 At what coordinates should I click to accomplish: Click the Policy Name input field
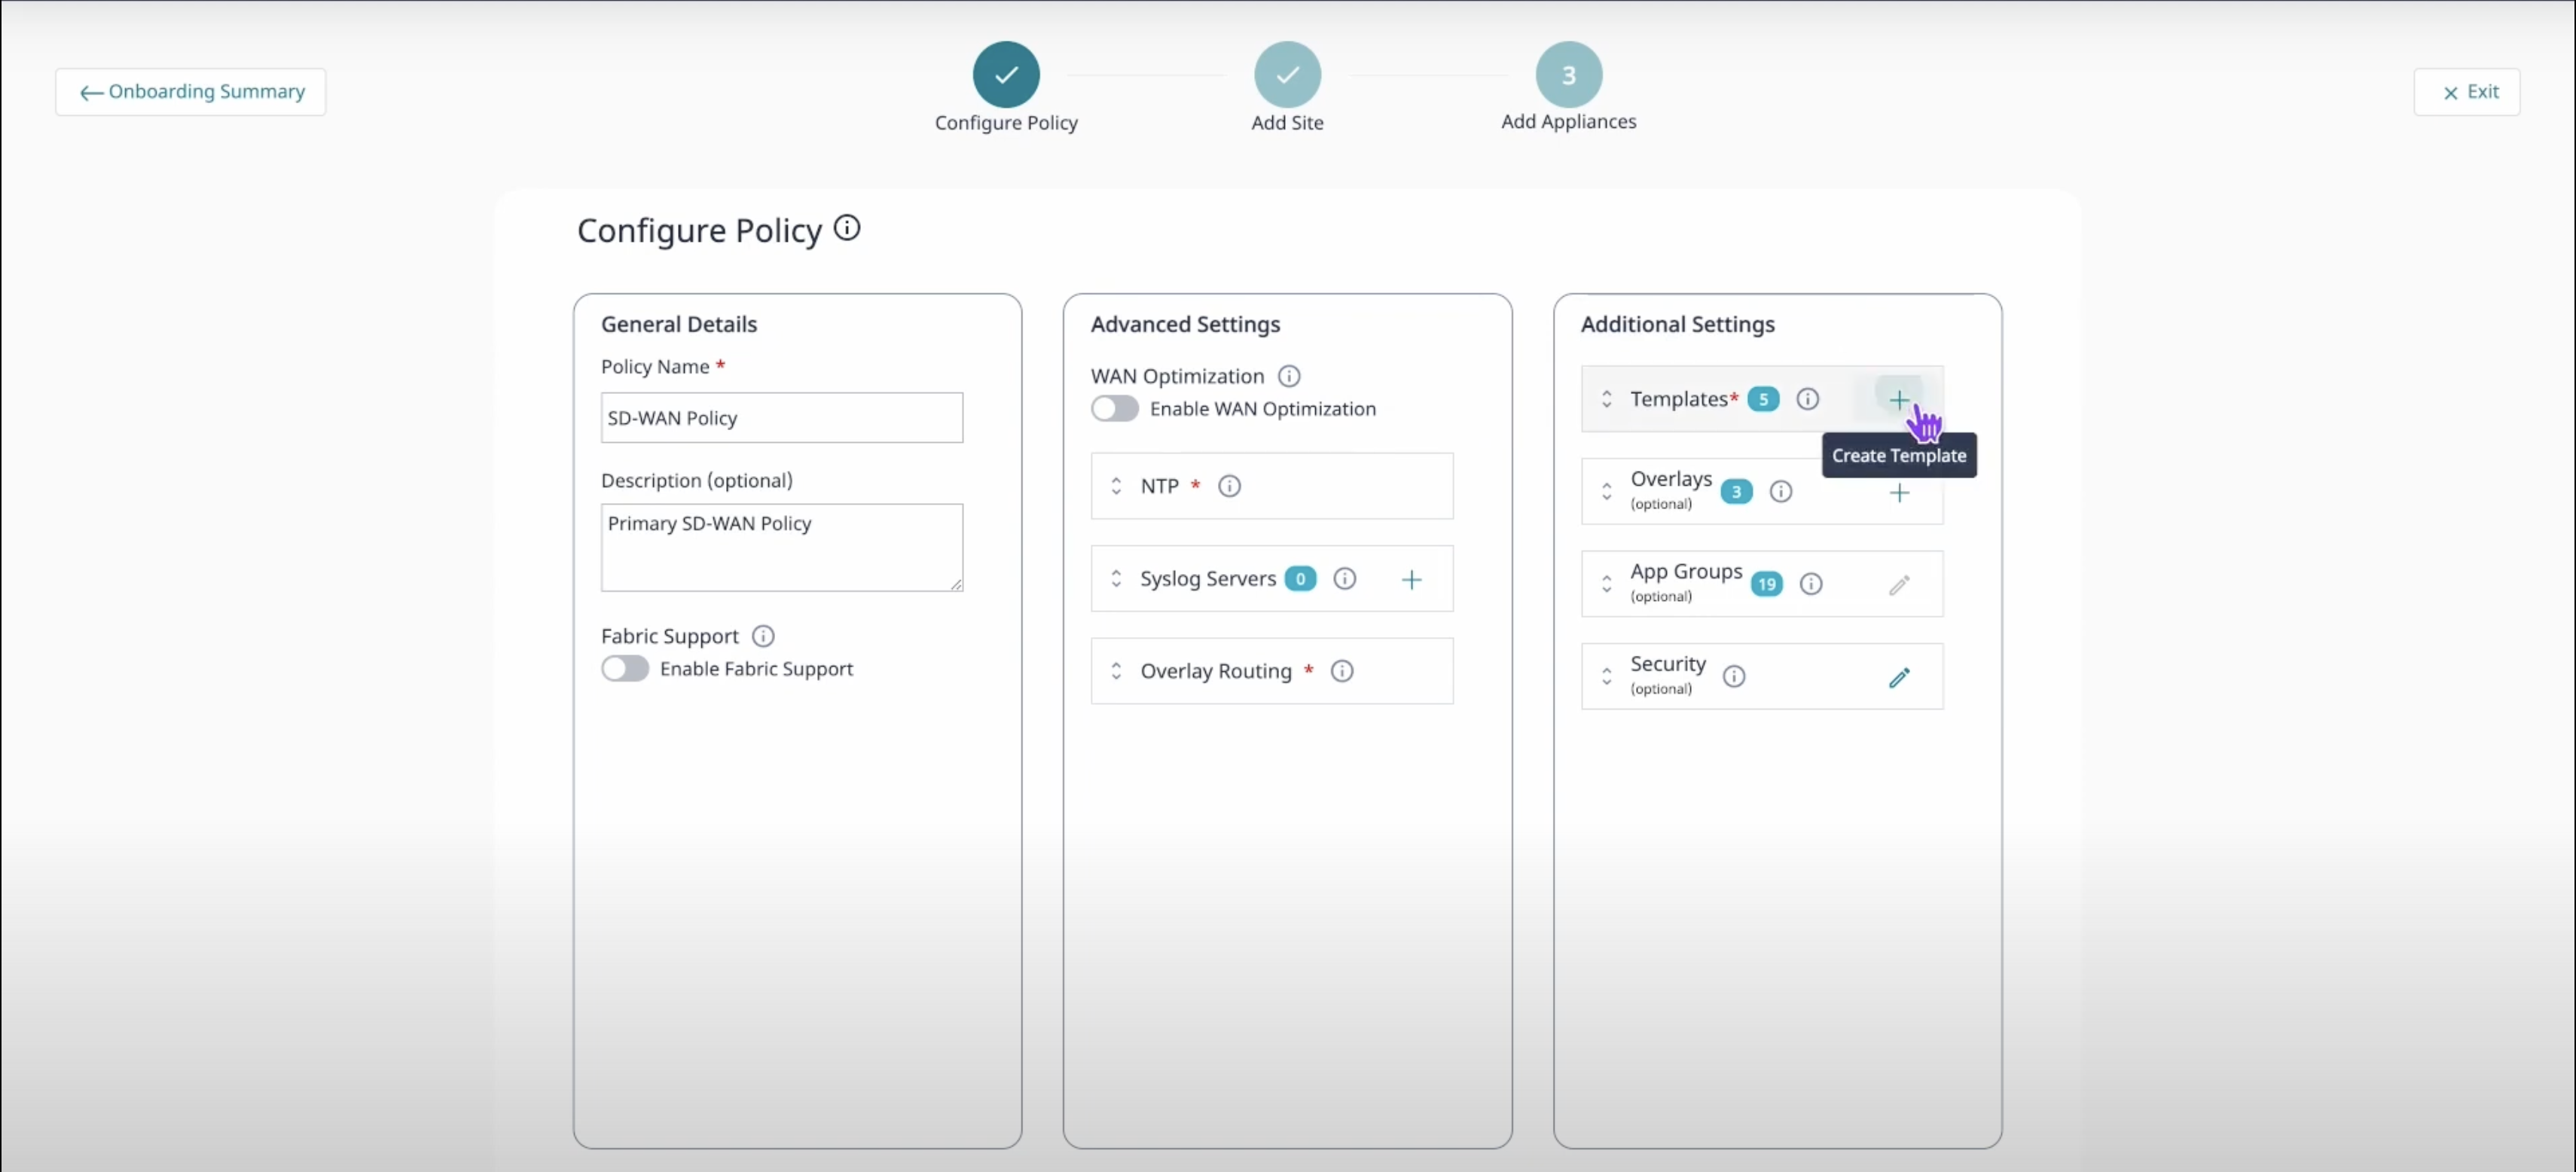[x=781, y=417]
